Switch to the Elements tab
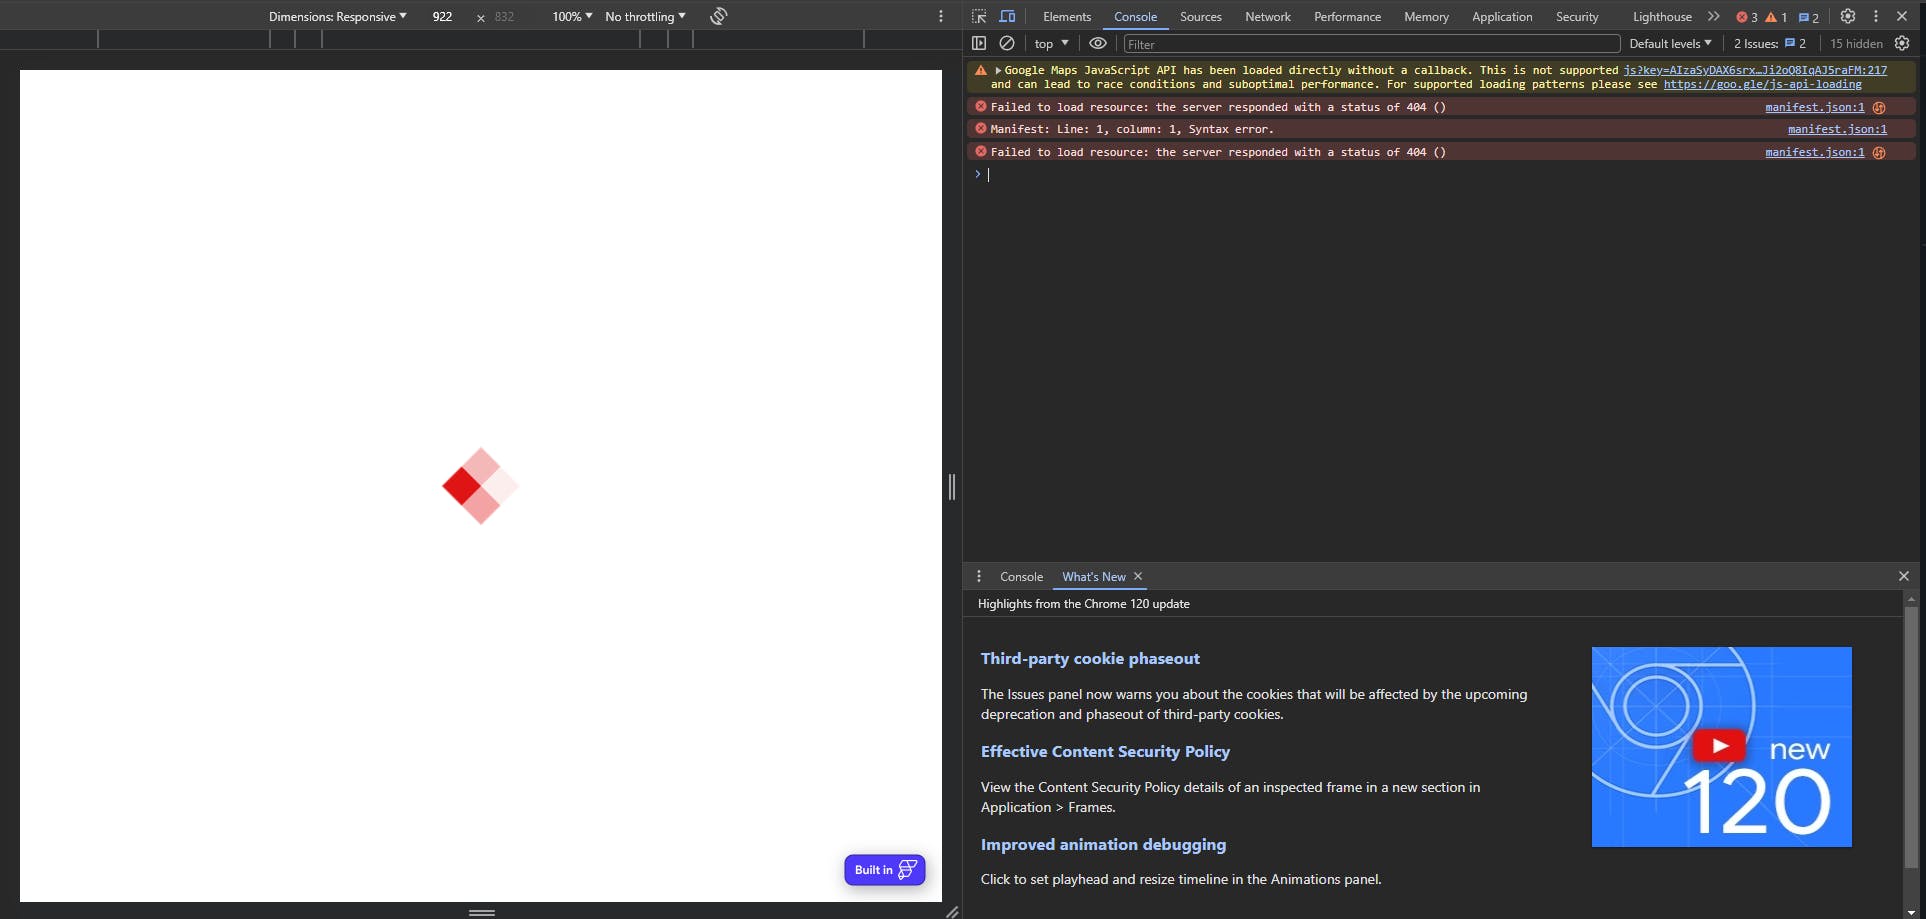This screenshot has height=919, width=1926. click(1067, 16)
